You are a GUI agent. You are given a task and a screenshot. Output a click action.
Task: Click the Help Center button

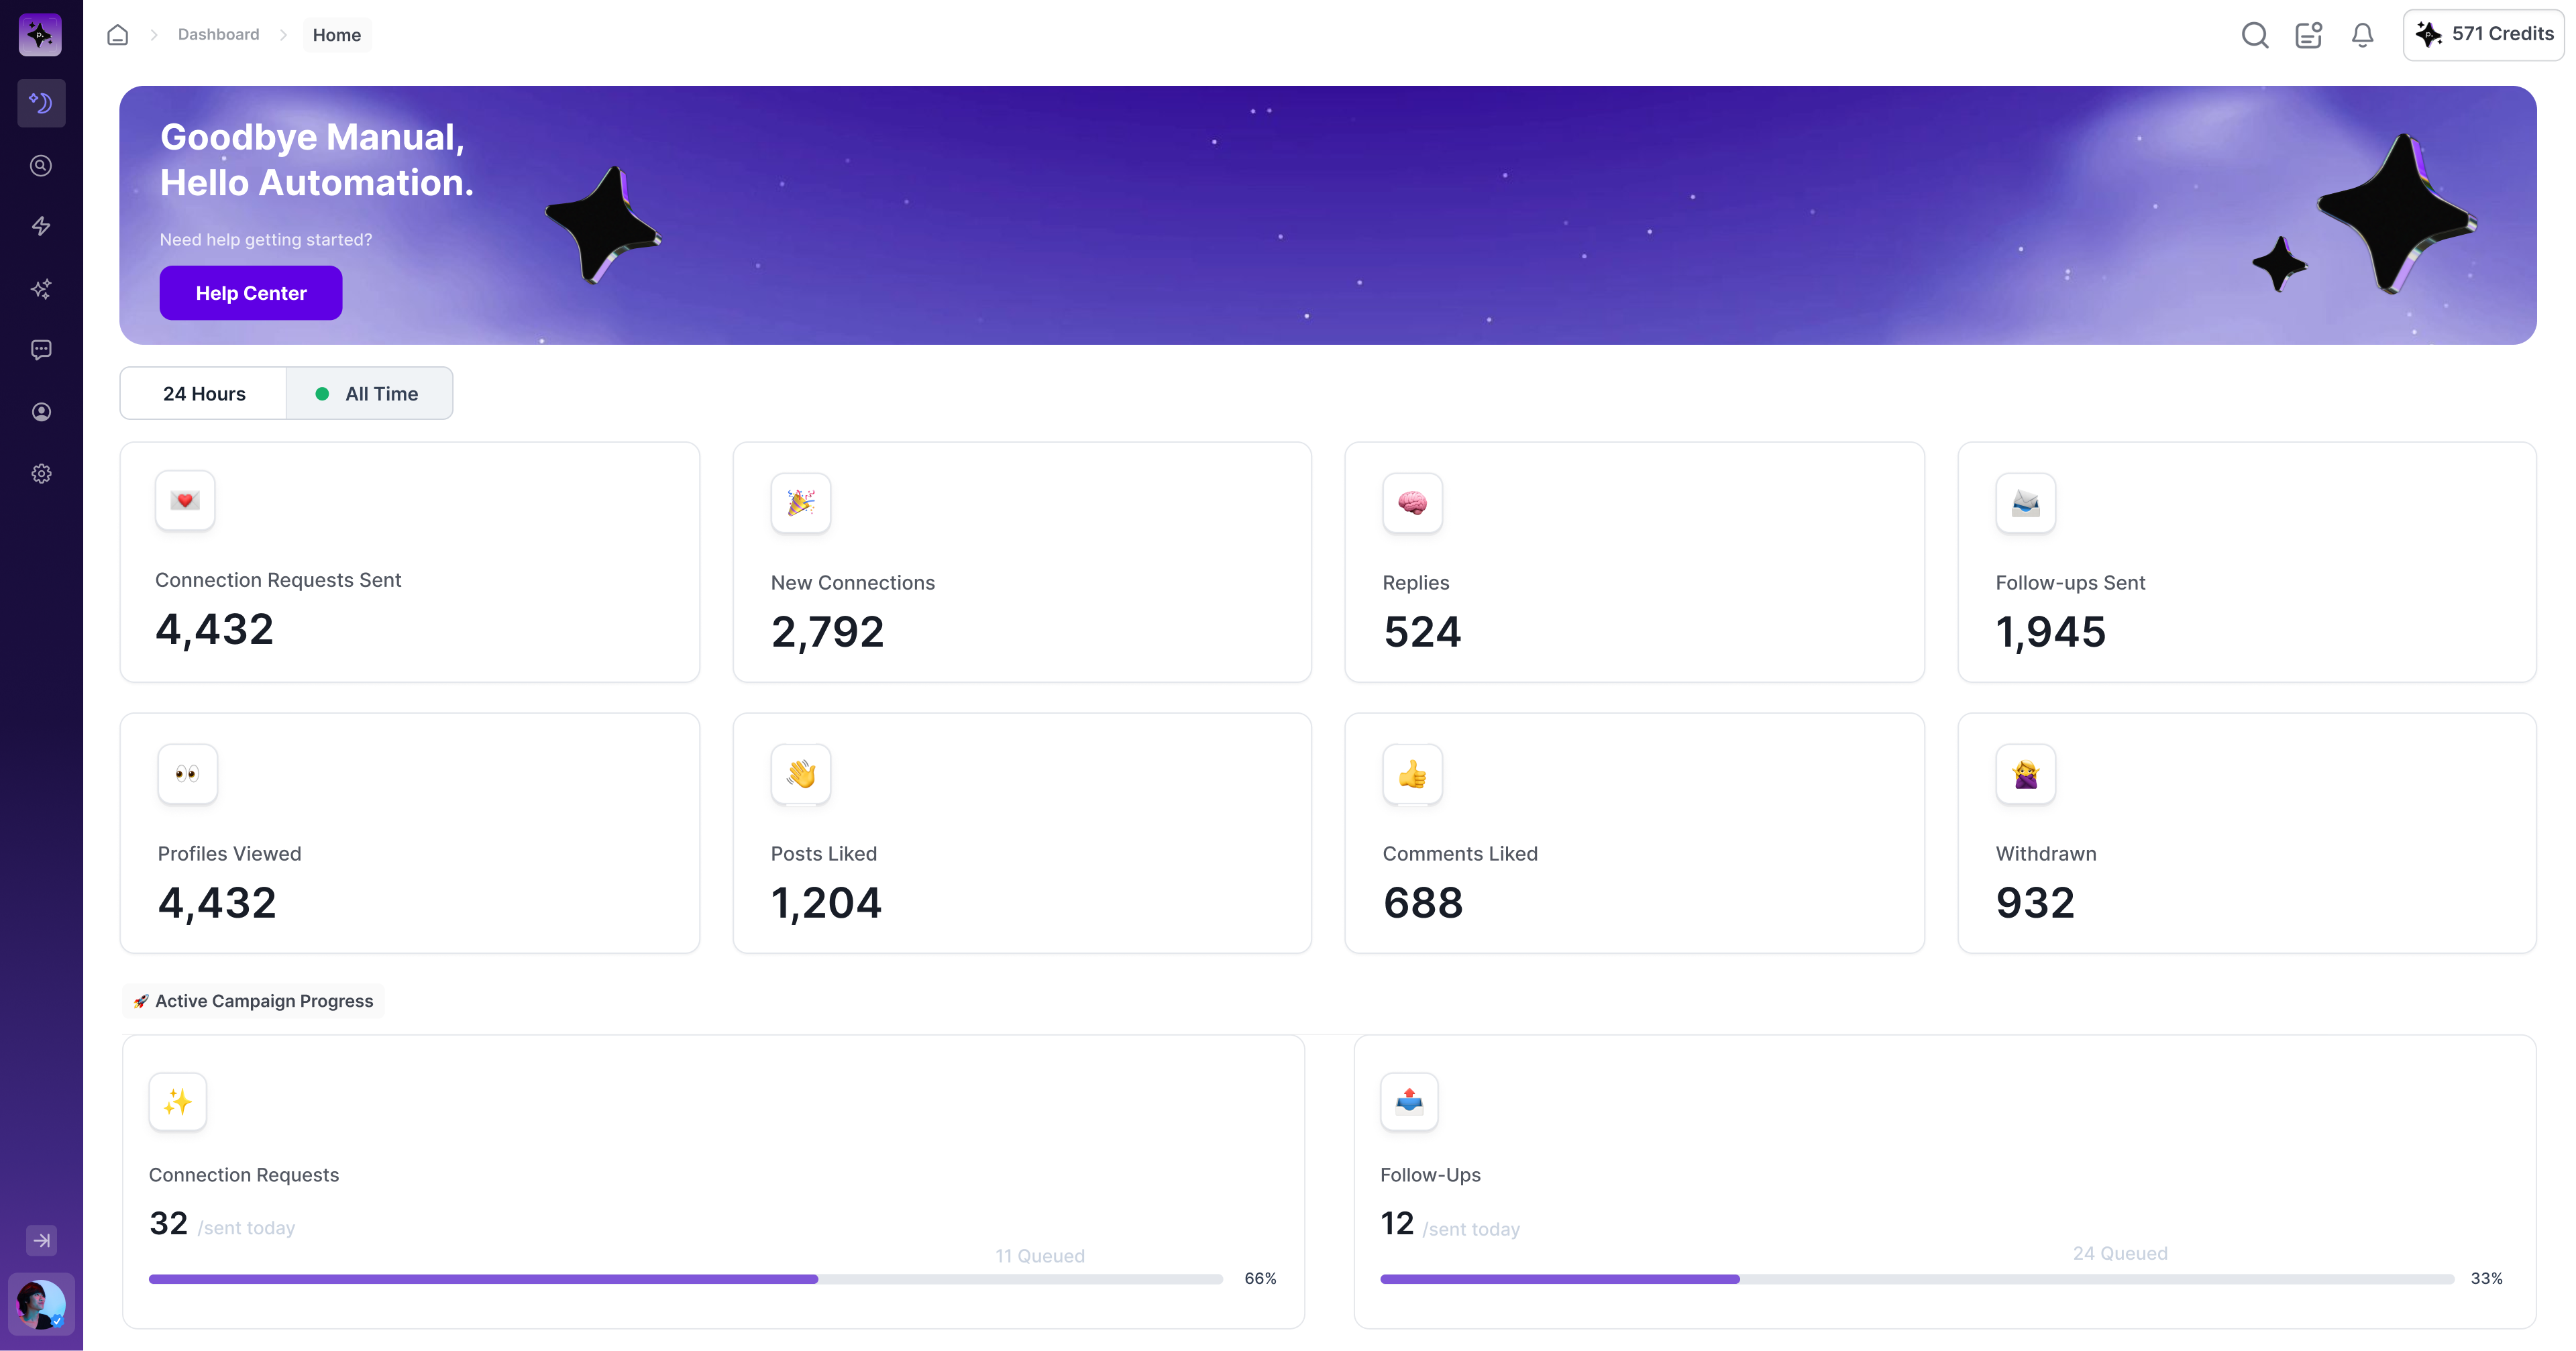click(x=251, y=293)
